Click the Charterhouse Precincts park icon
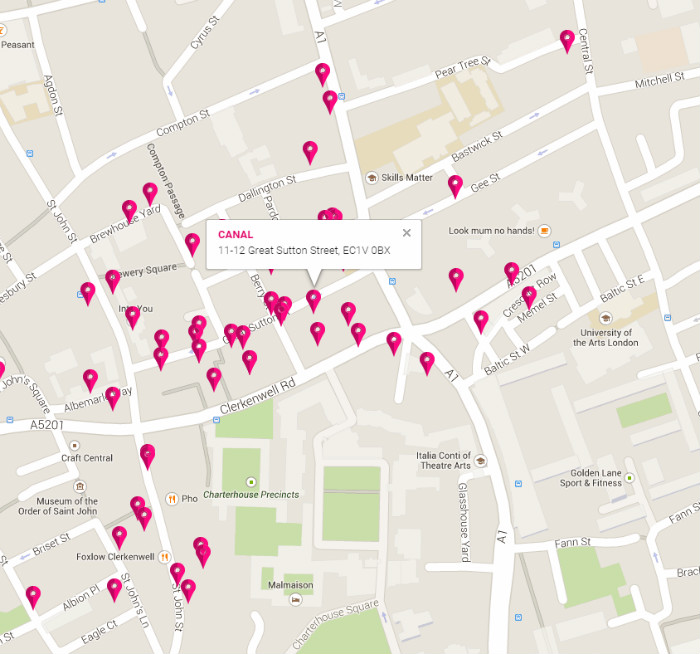This screenshot has height=654, width=700. (x=251, y=482)
